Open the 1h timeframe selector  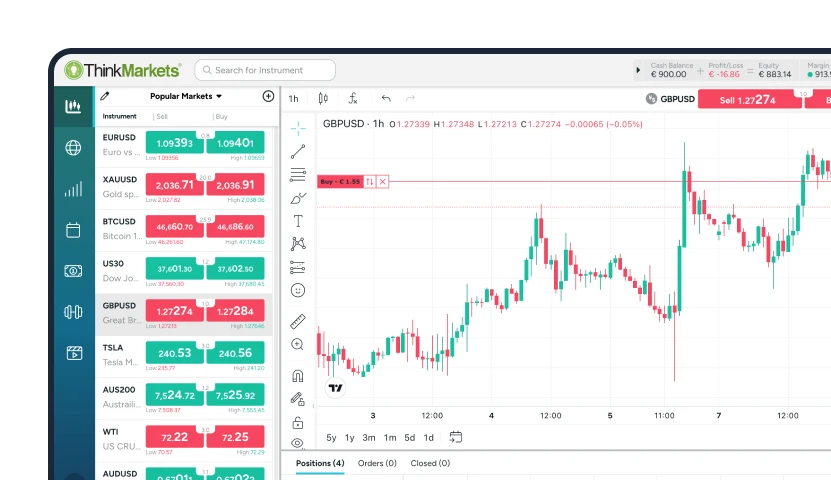(x=294, y=99)
